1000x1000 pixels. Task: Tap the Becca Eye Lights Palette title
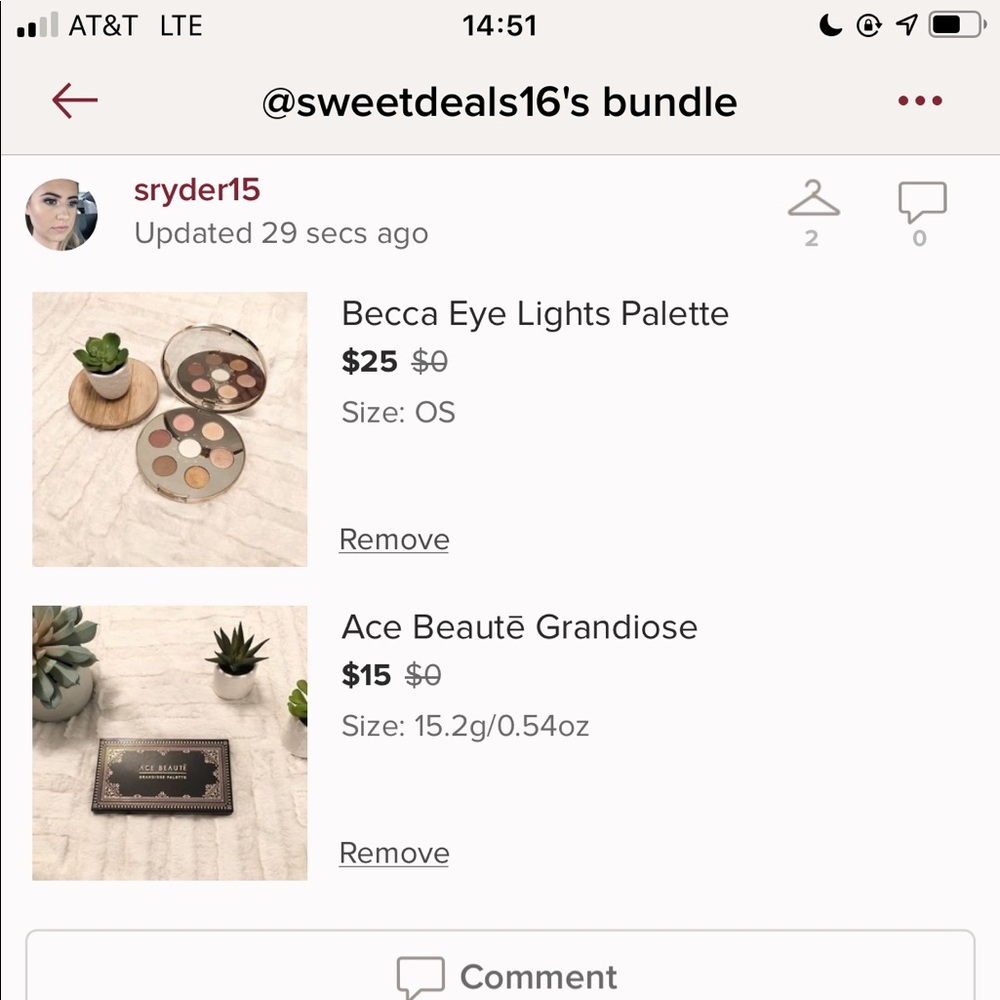[x=535, y=314]
